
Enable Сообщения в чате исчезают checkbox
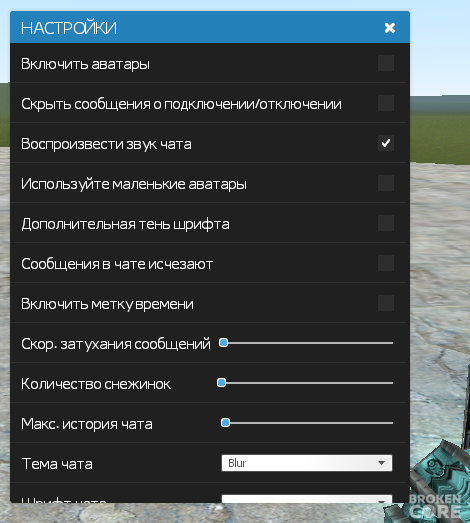386,263
